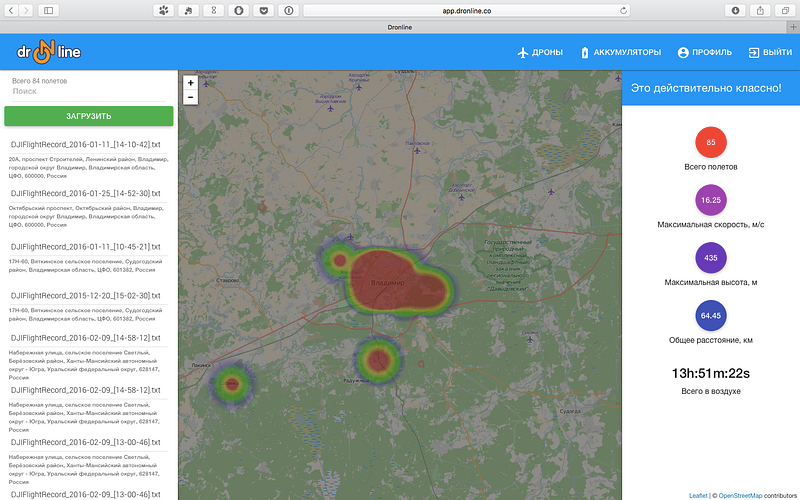Click the violet 435 max height circle
Viewport: 800px width, 500px height.
click(711, 258)
